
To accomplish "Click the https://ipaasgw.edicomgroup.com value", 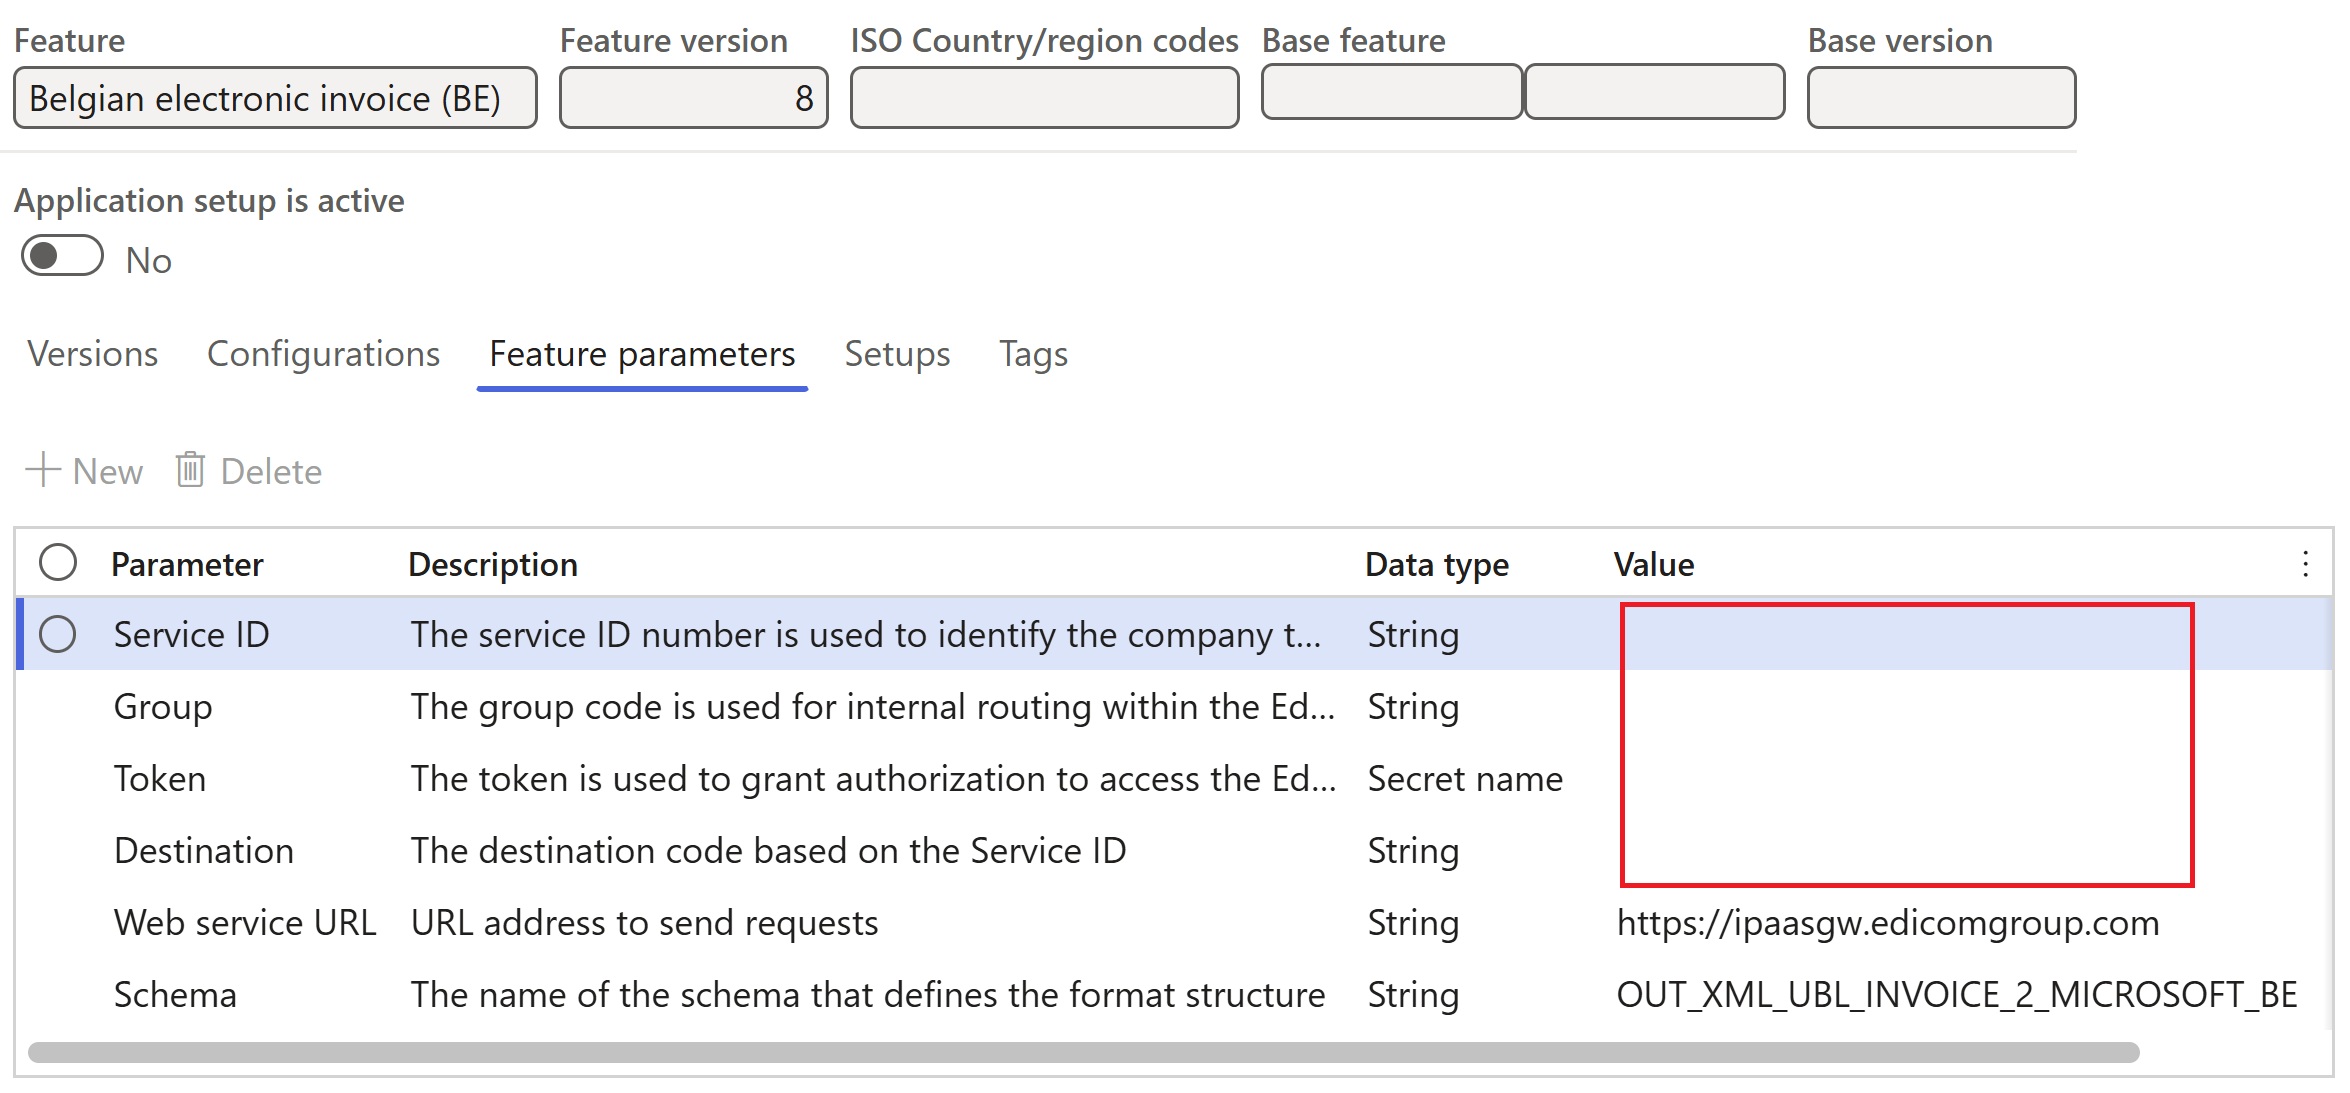I will point(1888,922).
